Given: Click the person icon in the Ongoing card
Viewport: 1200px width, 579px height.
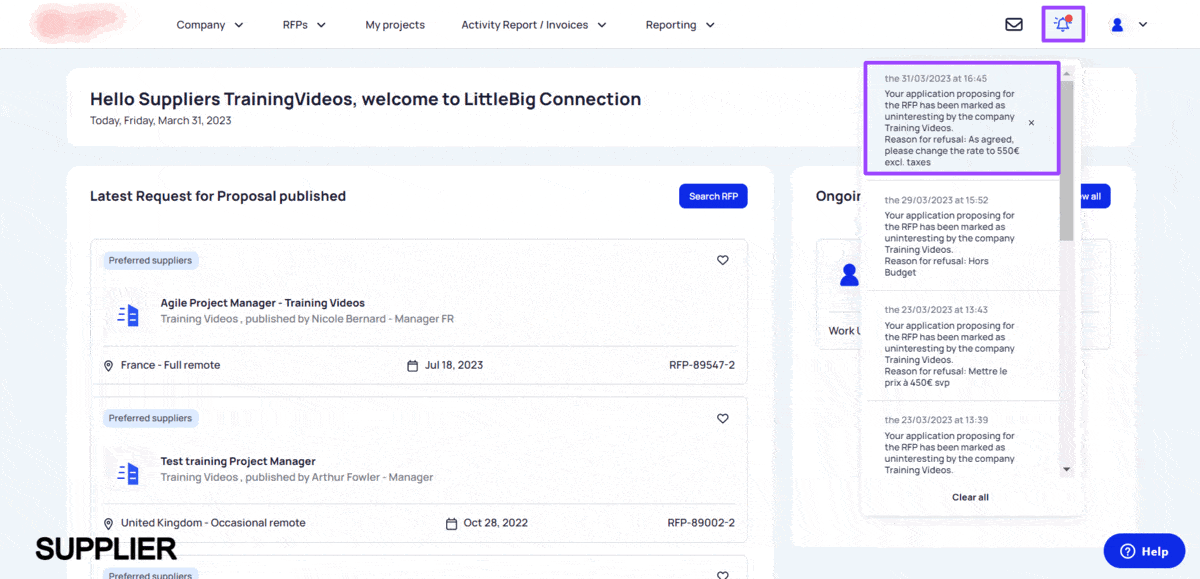Looking at the screenshot, I should (849, 275).
